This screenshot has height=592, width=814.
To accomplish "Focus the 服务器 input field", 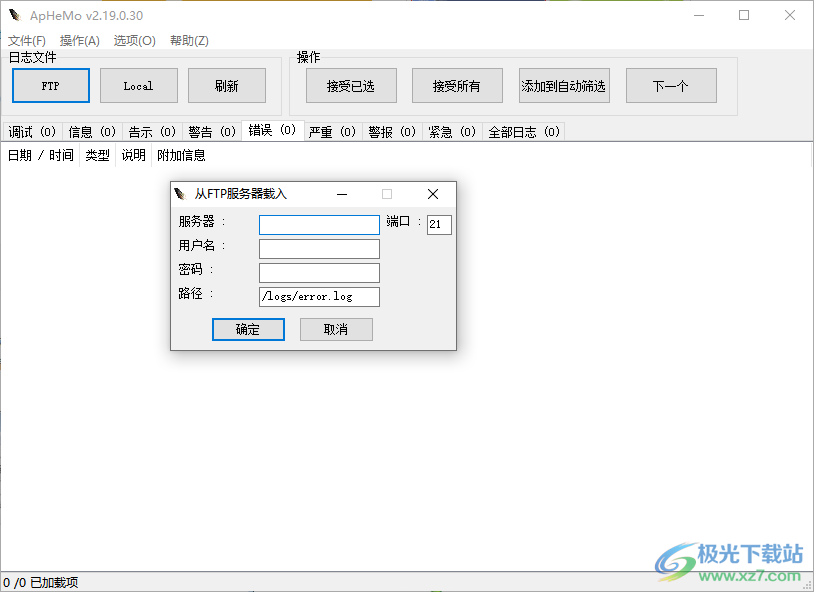I will tap(319, 225).
